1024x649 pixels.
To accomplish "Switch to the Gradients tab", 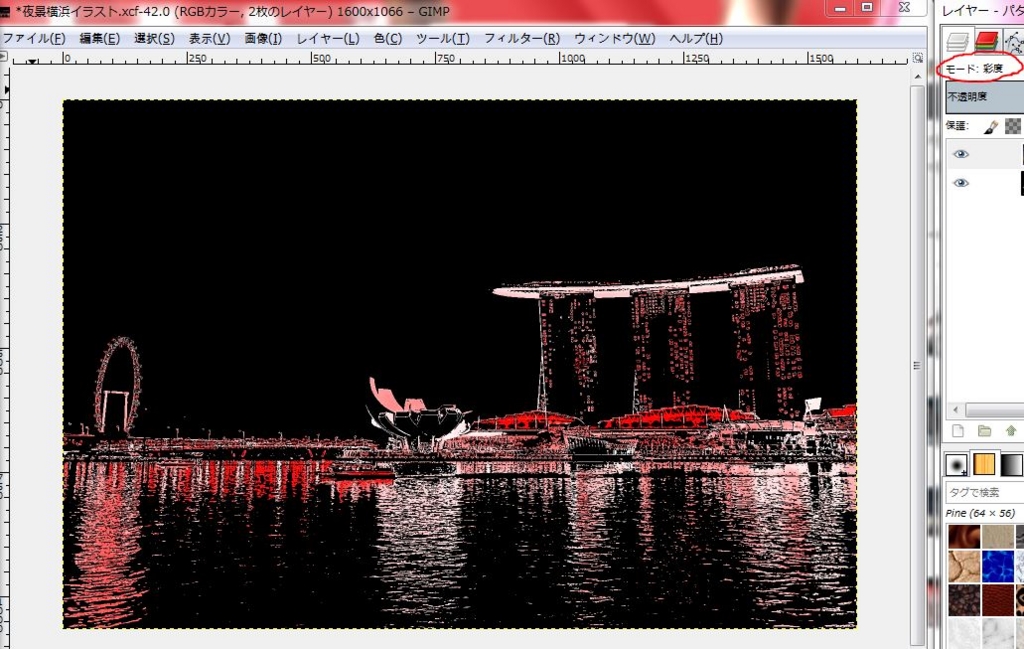I will (1012, 465).
